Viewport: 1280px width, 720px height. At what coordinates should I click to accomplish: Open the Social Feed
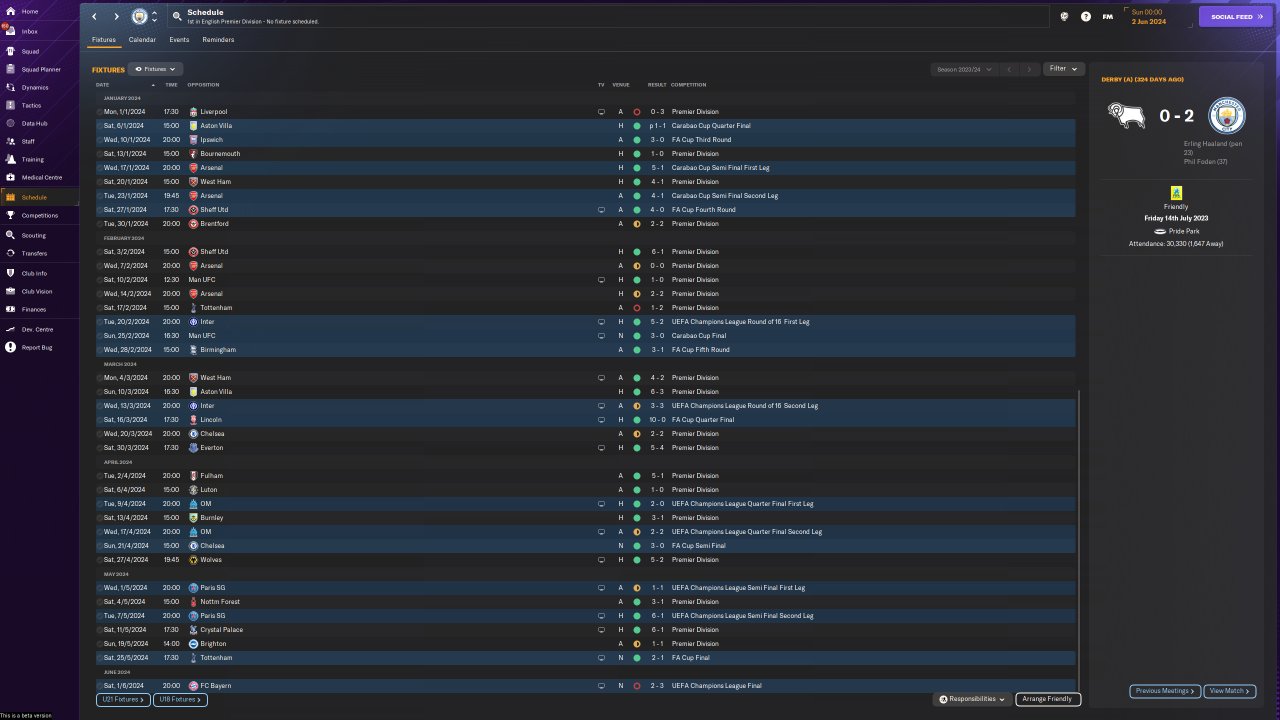click(x=1236, y=16)
